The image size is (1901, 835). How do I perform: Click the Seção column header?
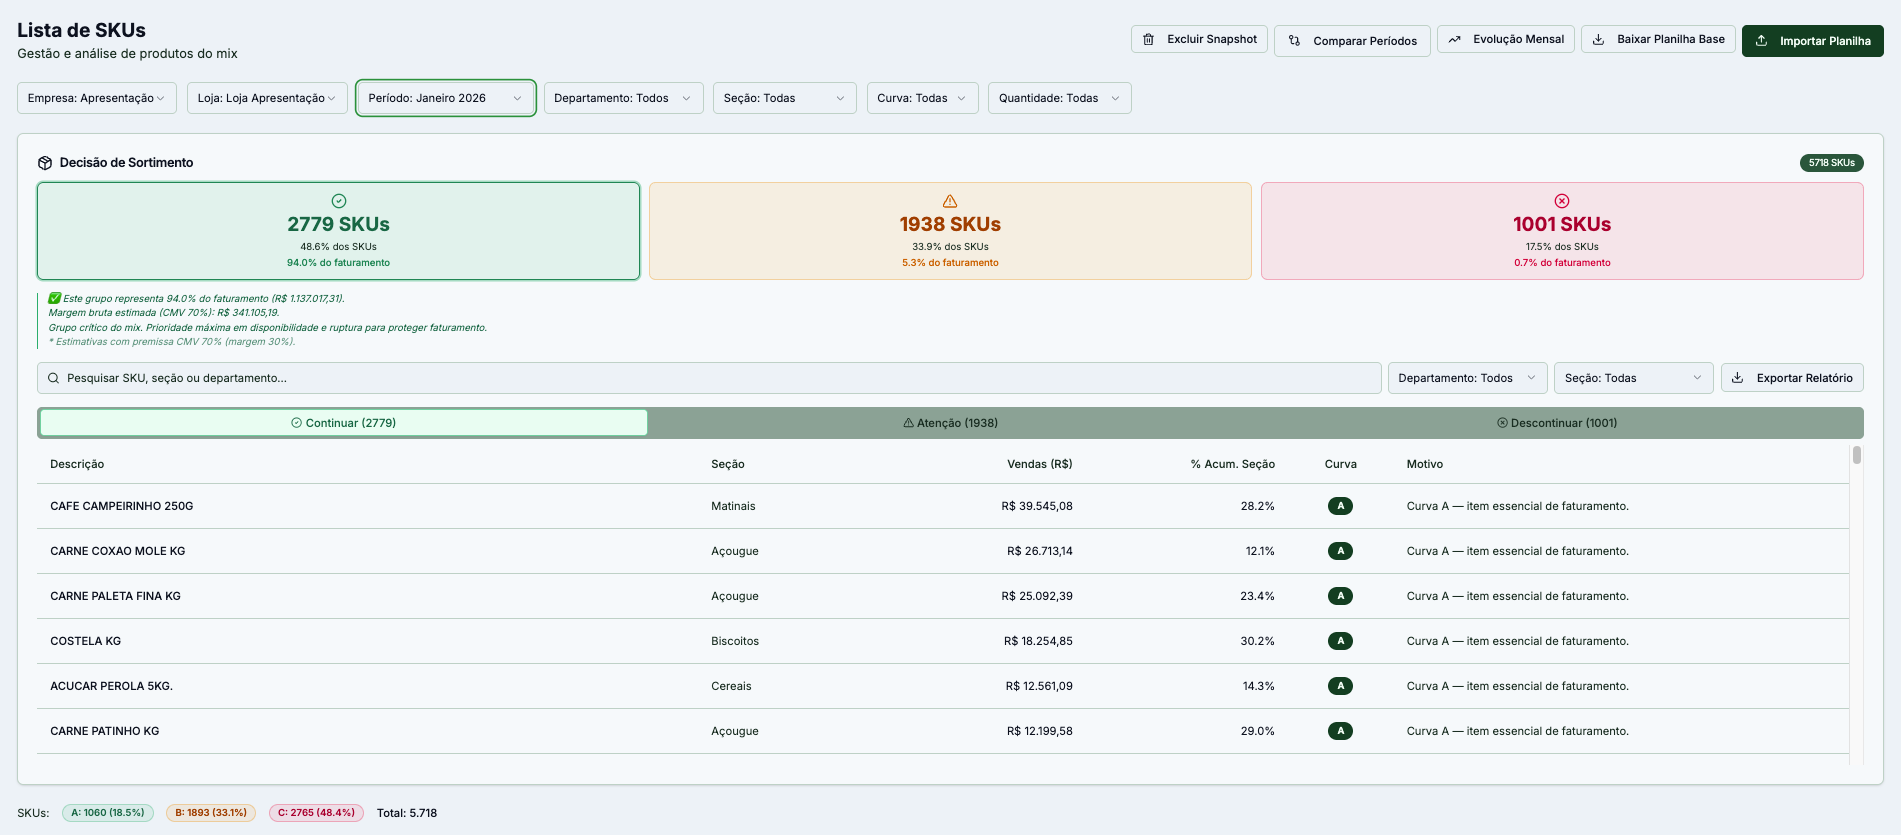[728, 464]
